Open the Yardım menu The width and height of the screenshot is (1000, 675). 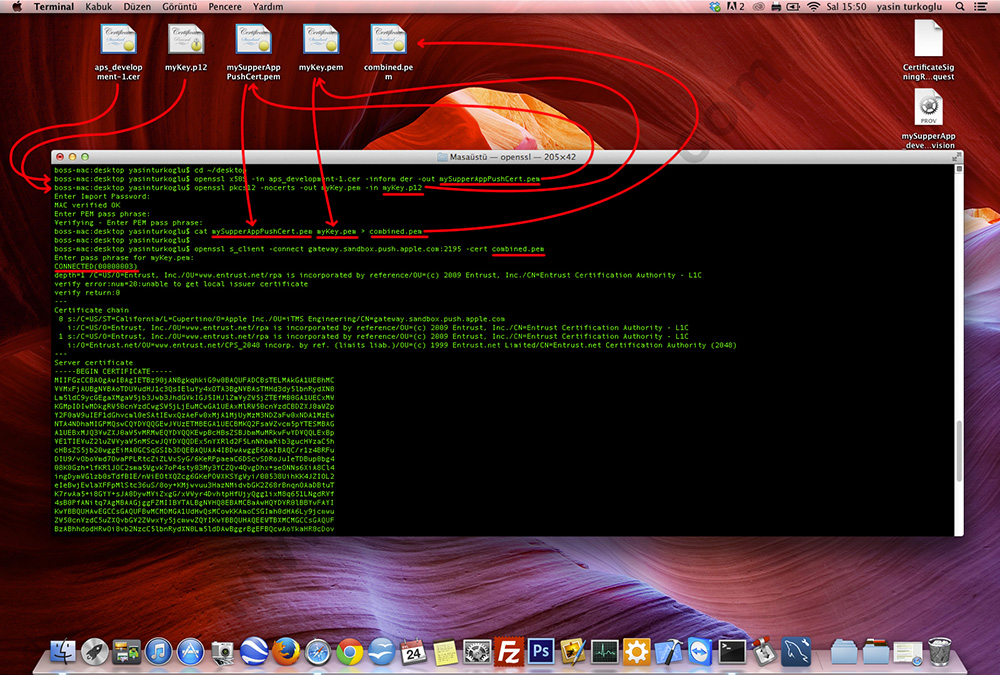pos(268,6)
